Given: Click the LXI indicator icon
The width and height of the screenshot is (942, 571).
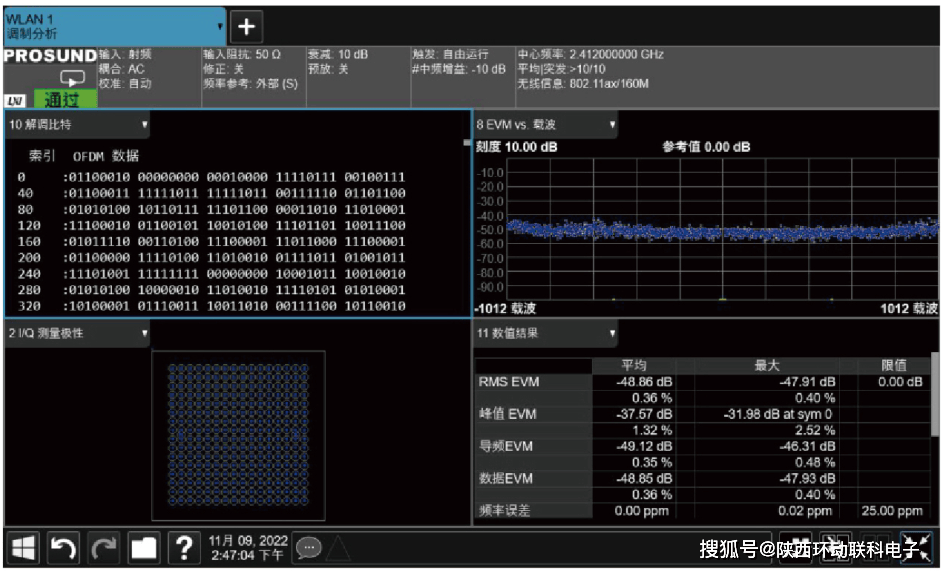Looking at the screenshot, I should [15, 100].
